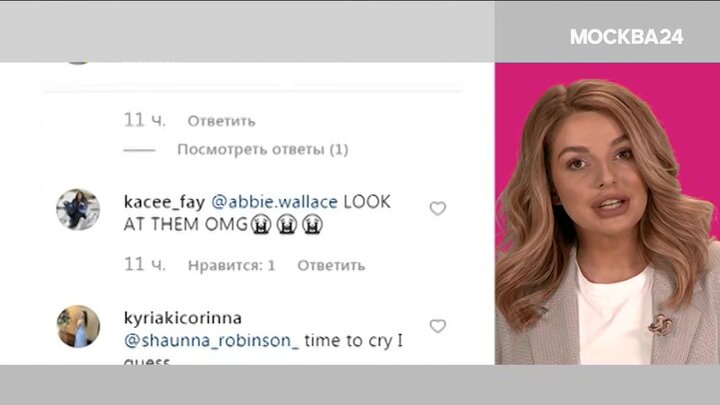Click the crying emojis after OMG
The width and height of the screenshot is (720, 405).
[x=287, y=225]
